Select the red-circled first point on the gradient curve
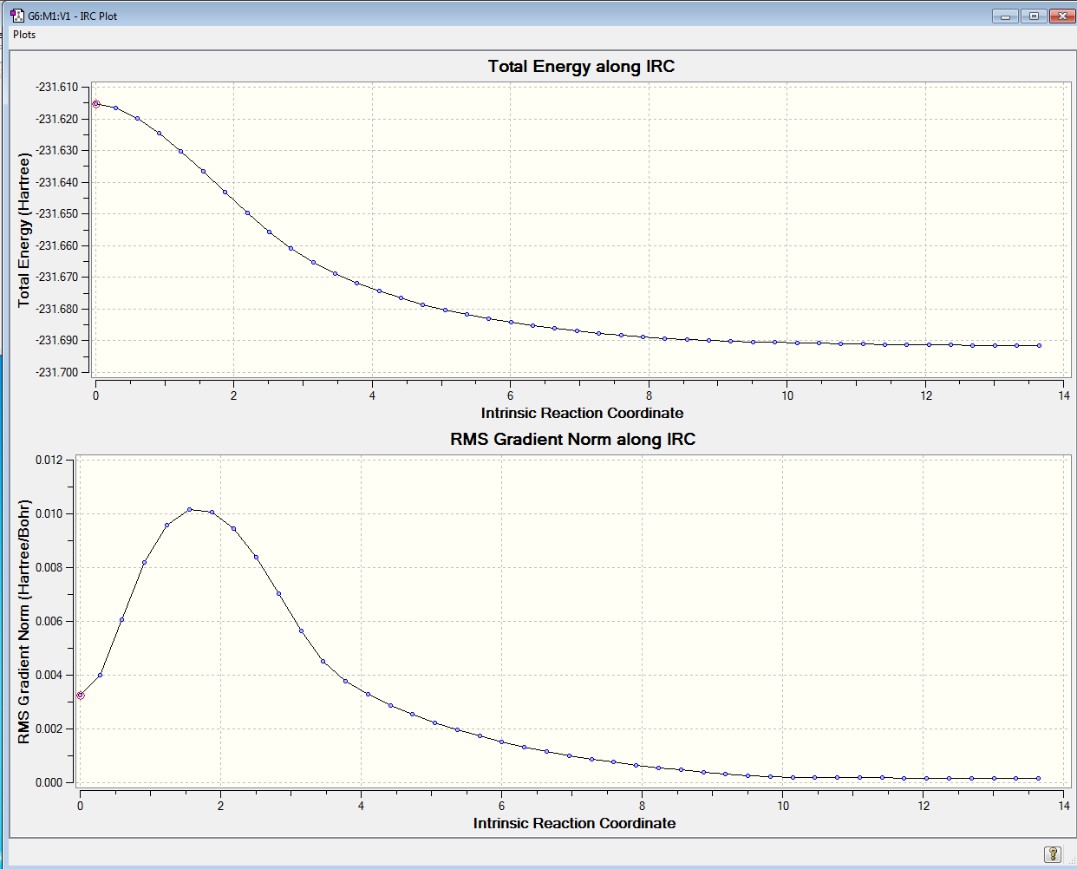Viewport: 1077px width, 869px height. (80, 696)
